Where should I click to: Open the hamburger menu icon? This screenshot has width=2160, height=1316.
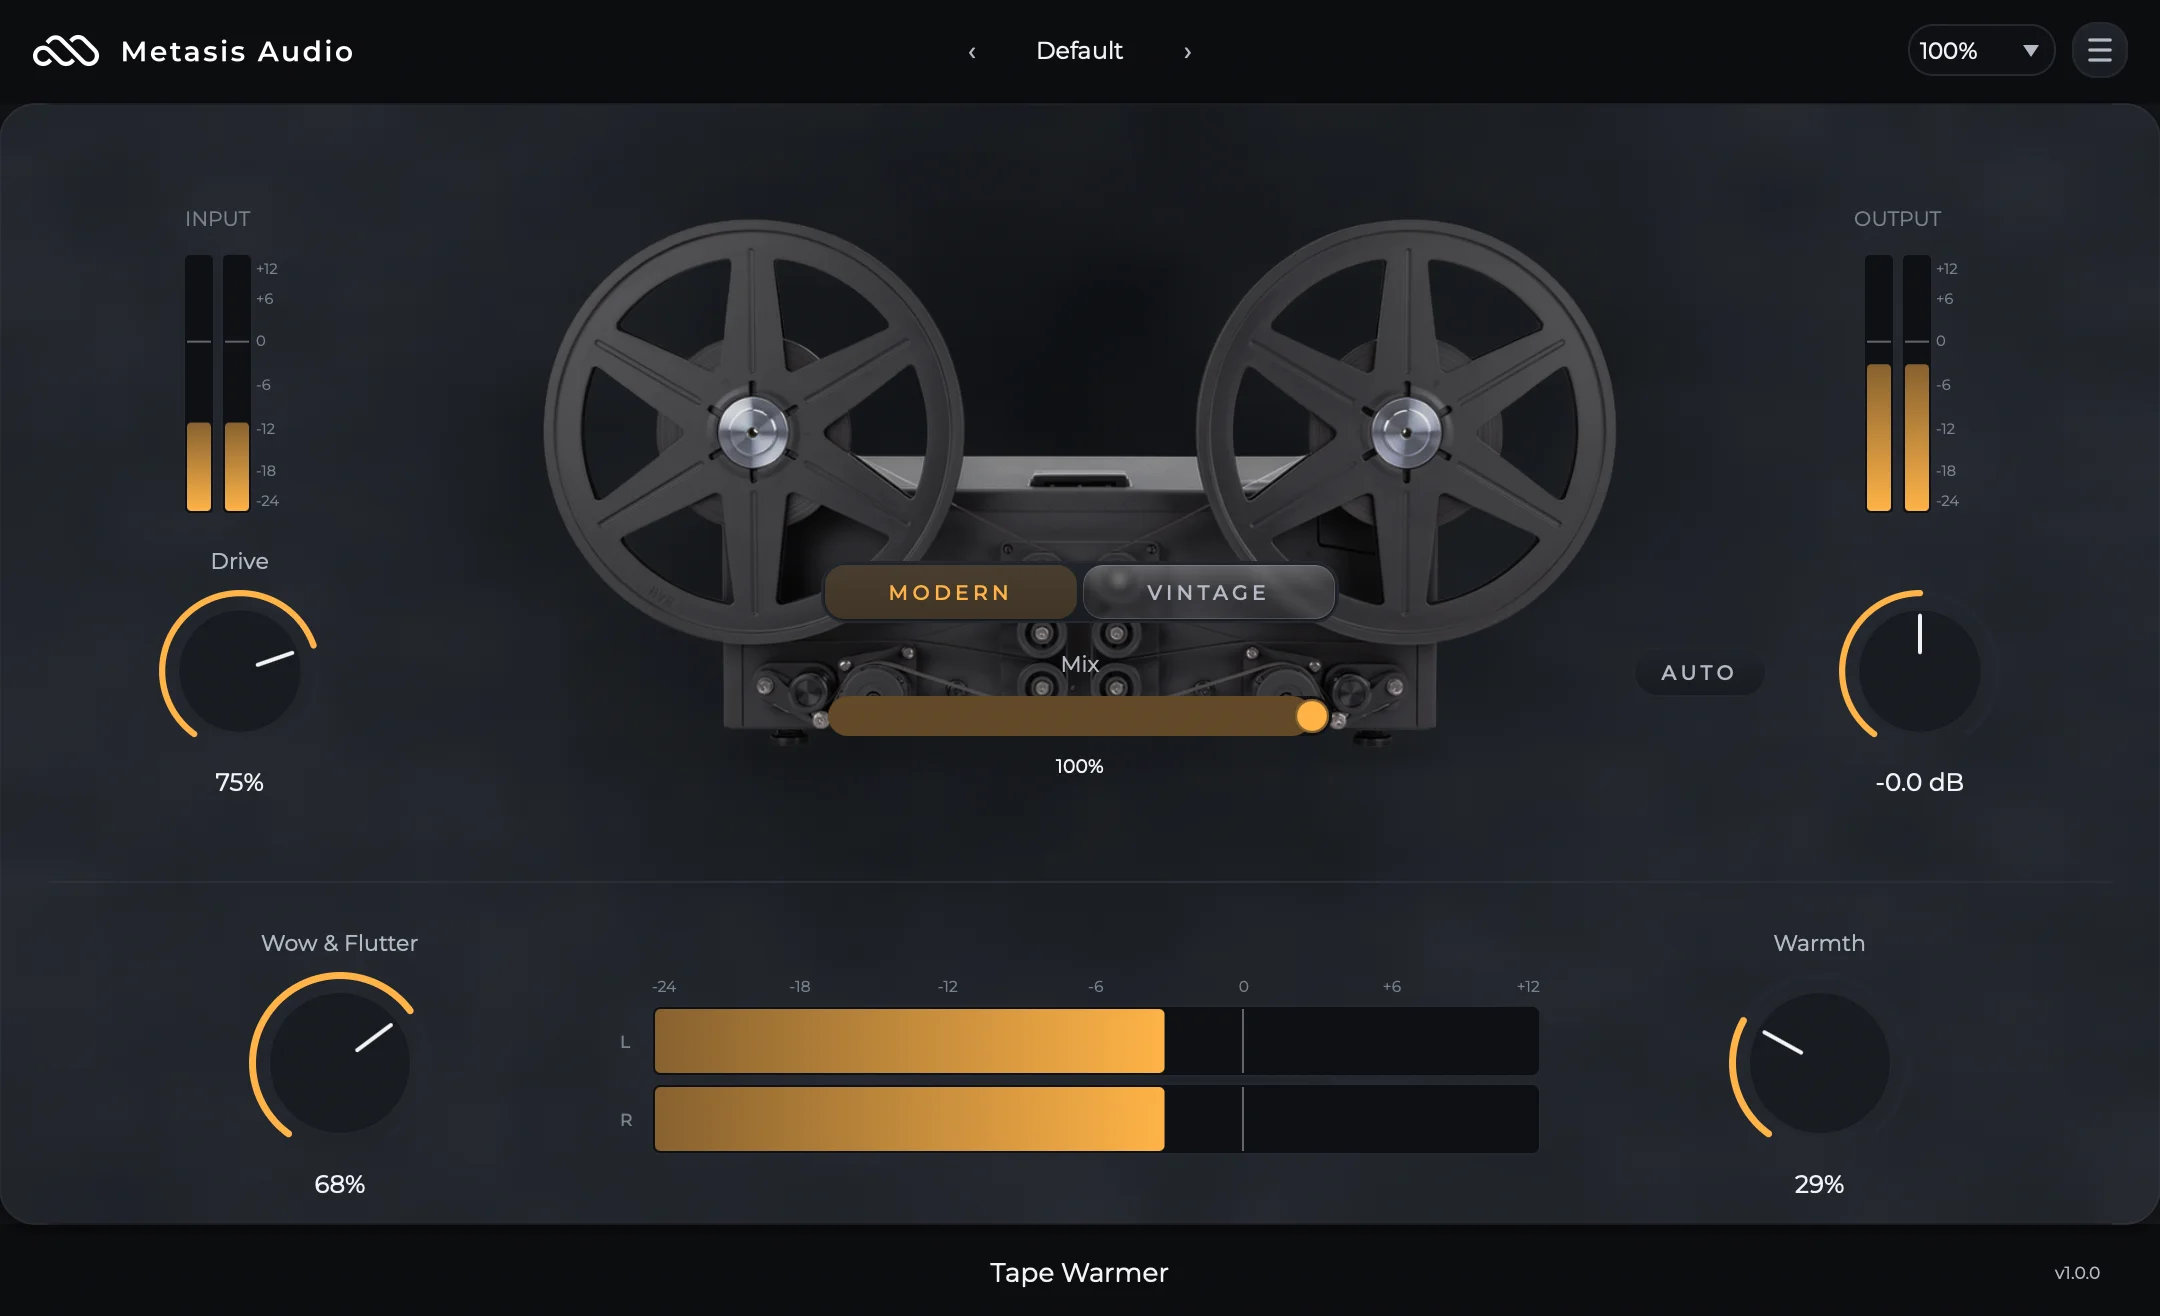tap(2099, 50)
